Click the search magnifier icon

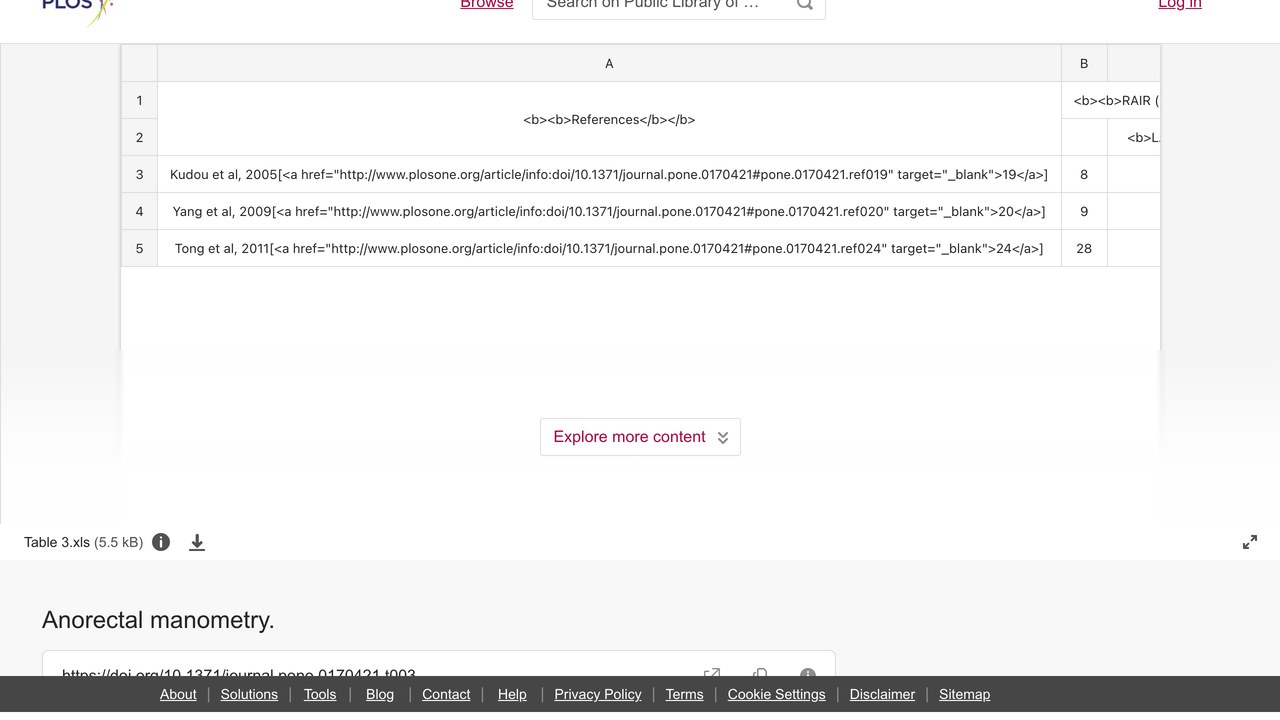coord(805,4)
